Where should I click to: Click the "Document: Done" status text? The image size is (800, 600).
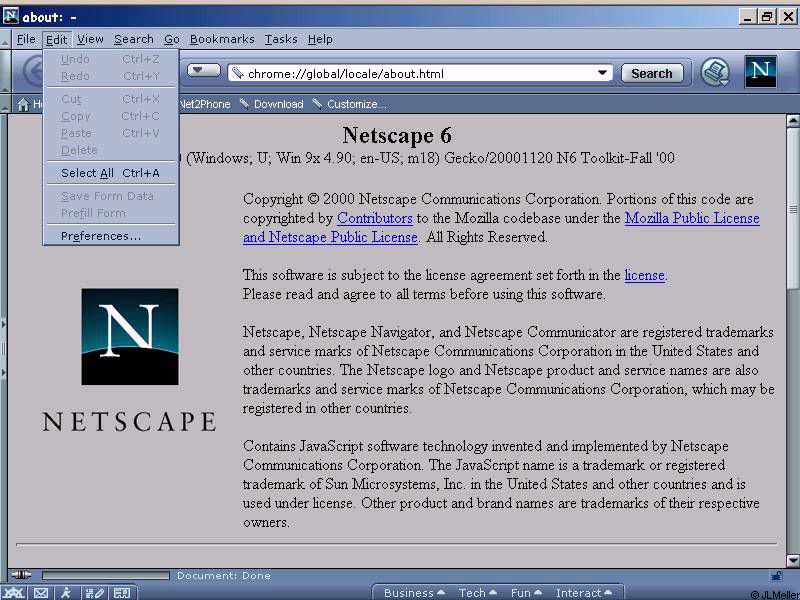pos(223,576)
